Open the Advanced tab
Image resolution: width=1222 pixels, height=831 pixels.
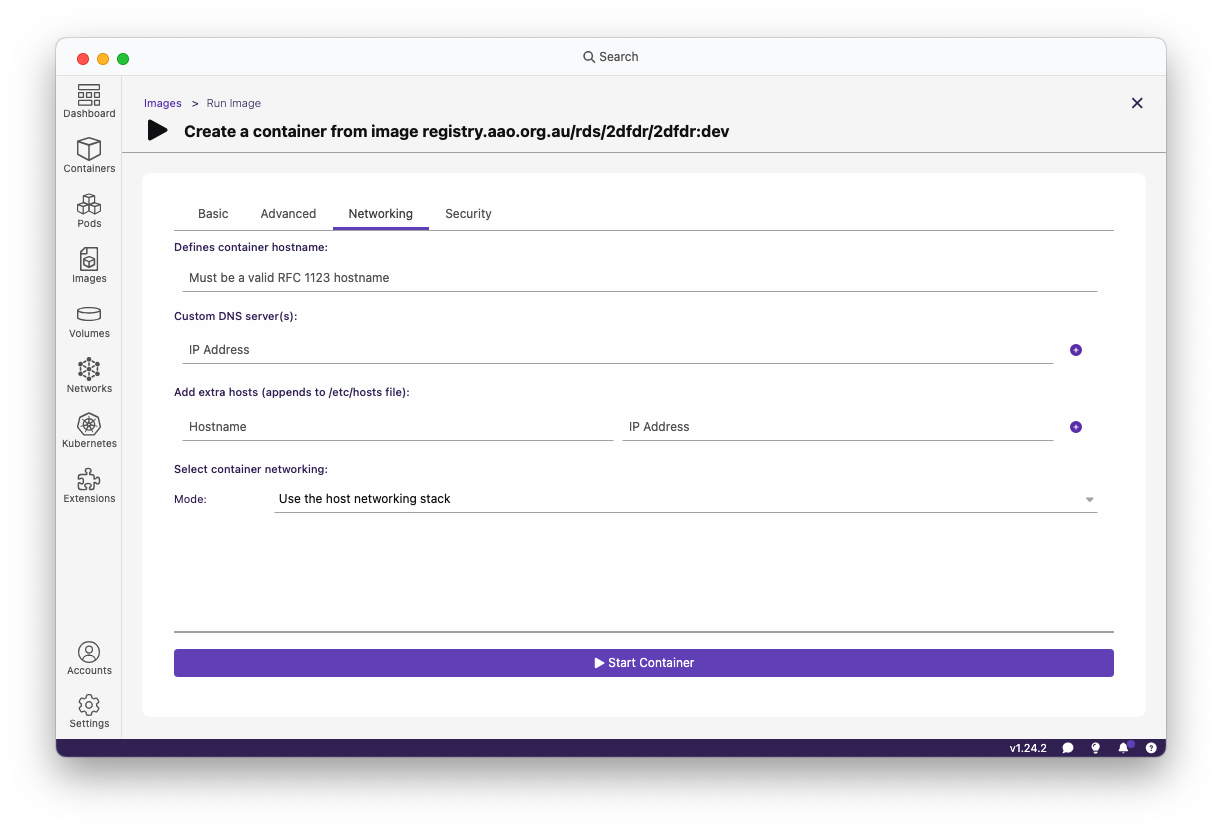coord(288,214)
